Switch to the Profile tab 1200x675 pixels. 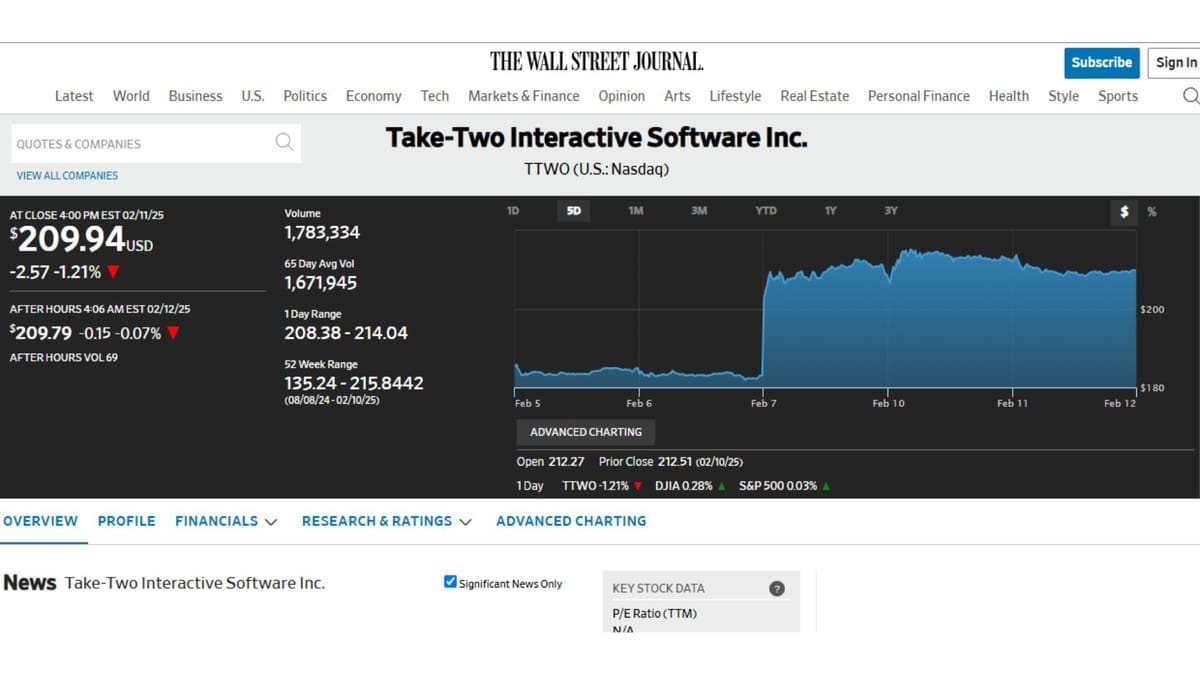(126, 521)
